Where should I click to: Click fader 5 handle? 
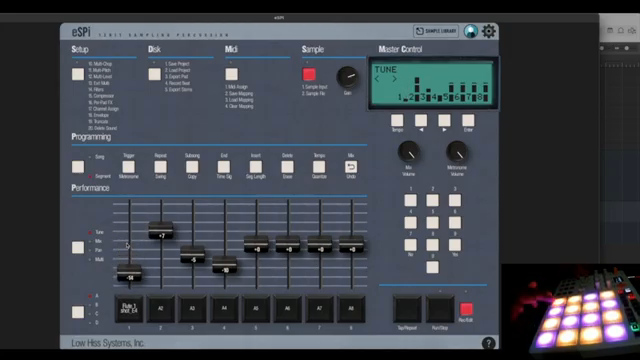(x=256, y=244)
